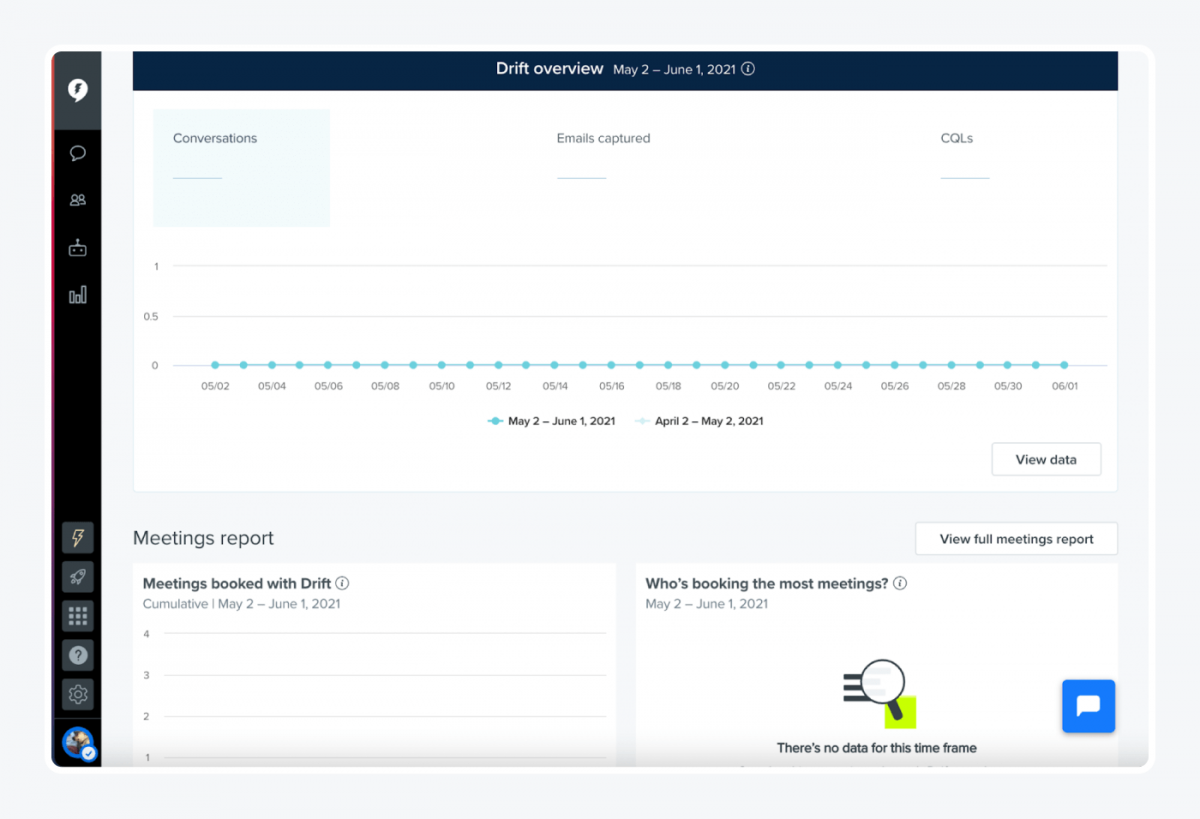Click info icon beside Meetings booked with Drift

(342, 583)
